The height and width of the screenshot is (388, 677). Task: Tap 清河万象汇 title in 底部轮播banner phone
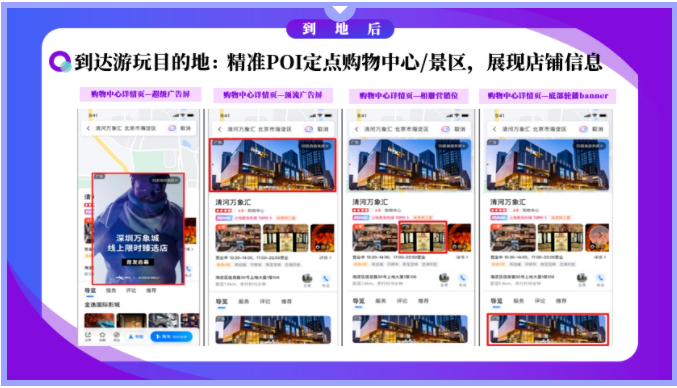(x=508, y=202)
